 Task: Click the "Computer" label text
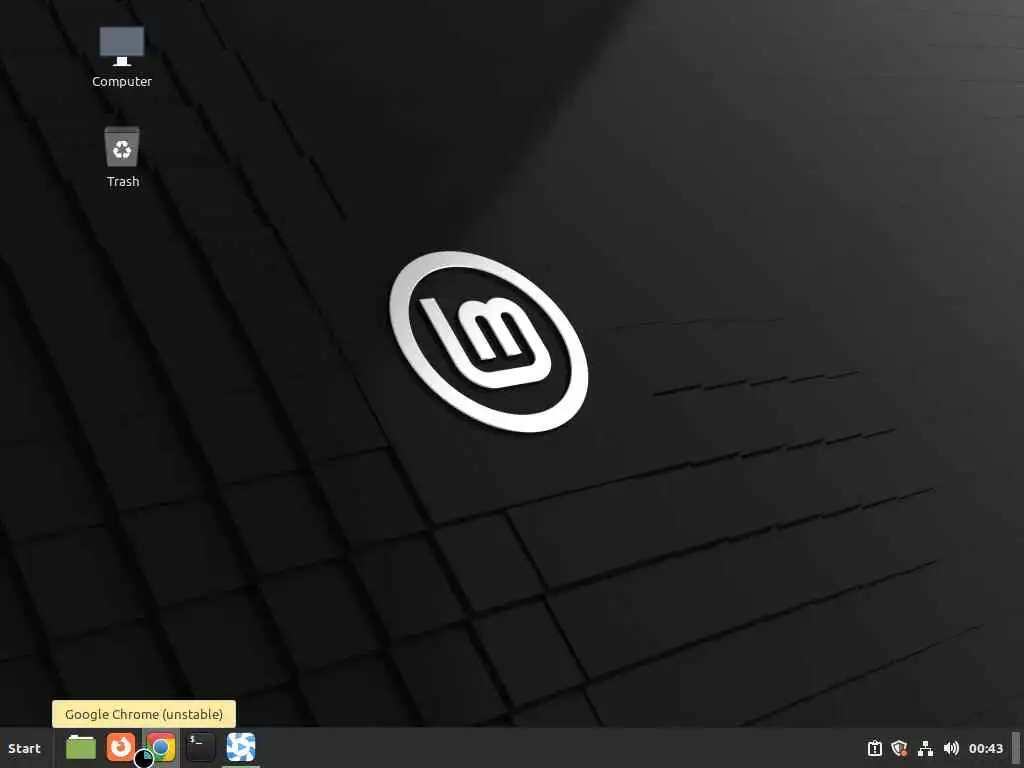click(x=122, y=82)
